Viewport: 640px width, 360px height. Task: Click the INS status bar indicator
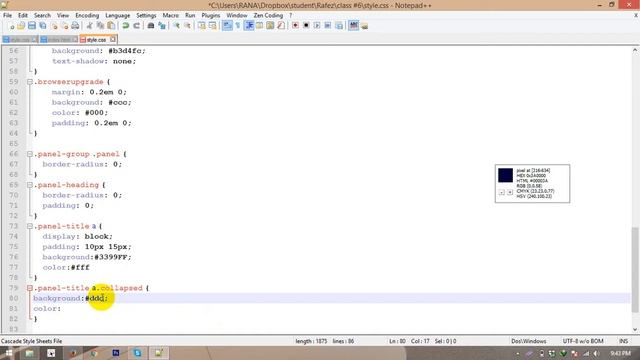tap(623, 341)
